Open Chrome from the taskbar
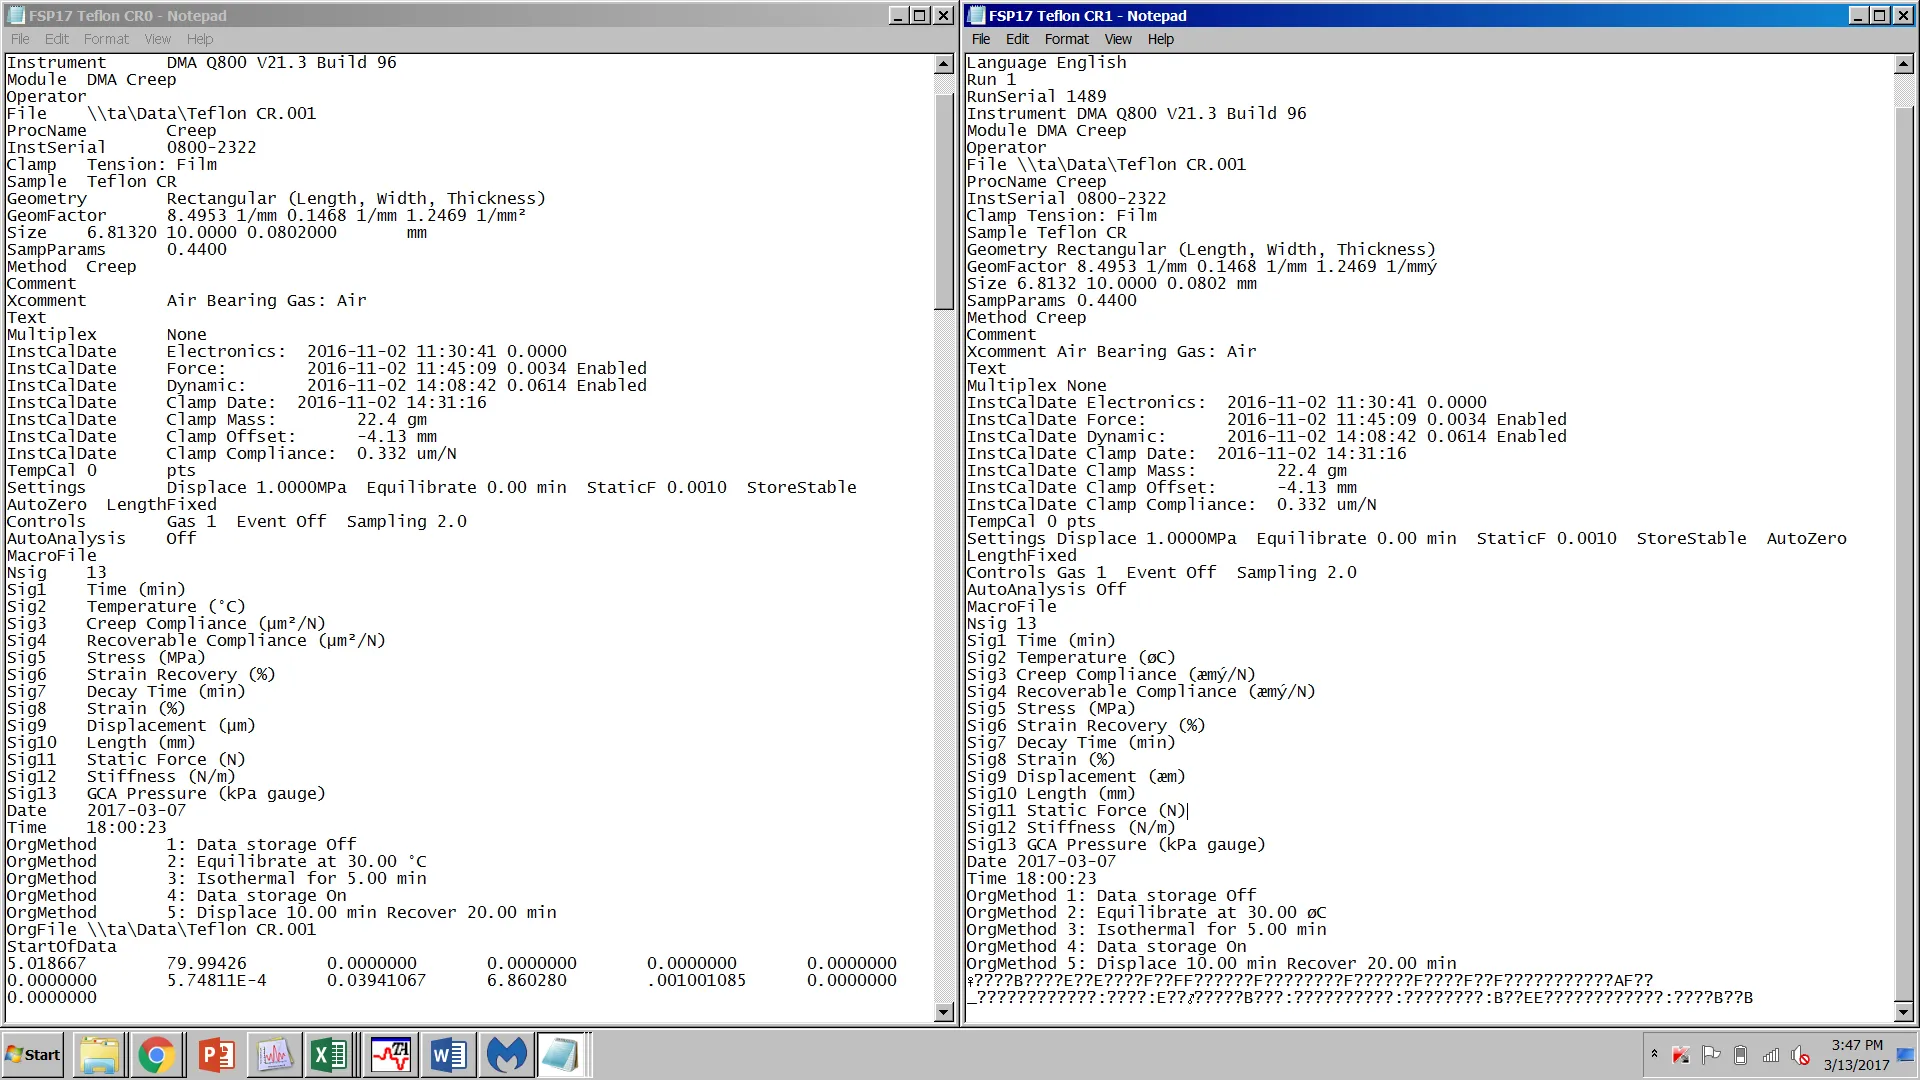This screenshot has height=1080, width=1920. [x=156, y=1055]
